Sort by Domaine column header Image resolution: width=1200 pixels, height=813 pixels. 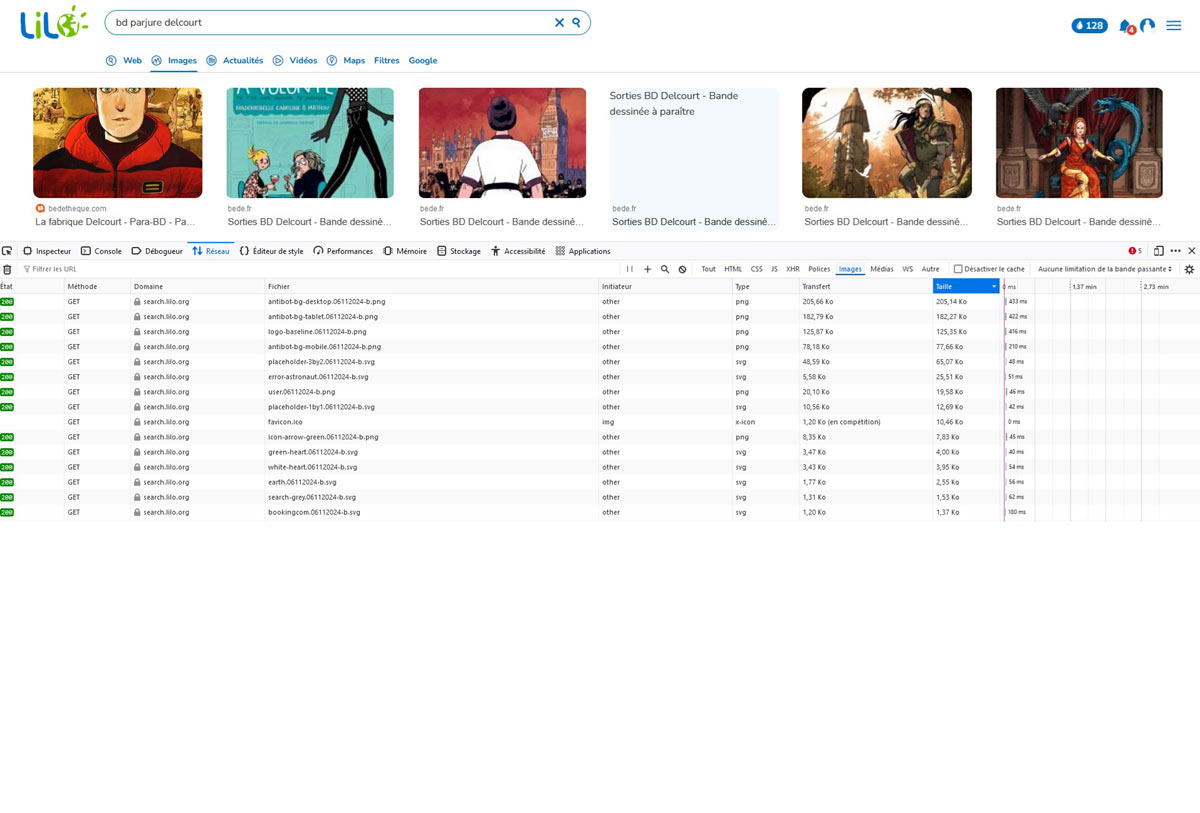(197, 287)
